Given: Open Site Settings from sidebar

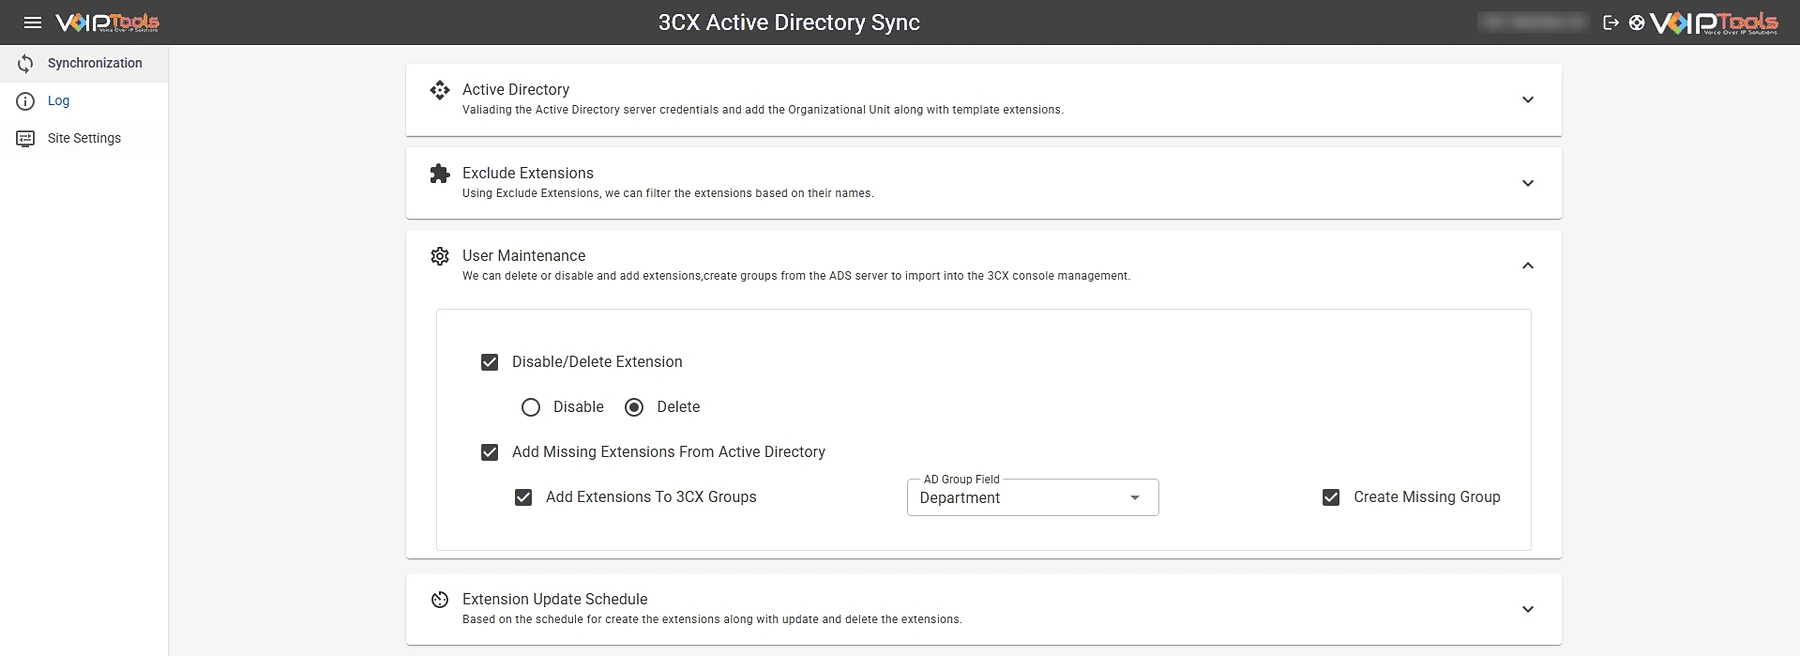Looking at the screenshot, I should tap(84, 138).
